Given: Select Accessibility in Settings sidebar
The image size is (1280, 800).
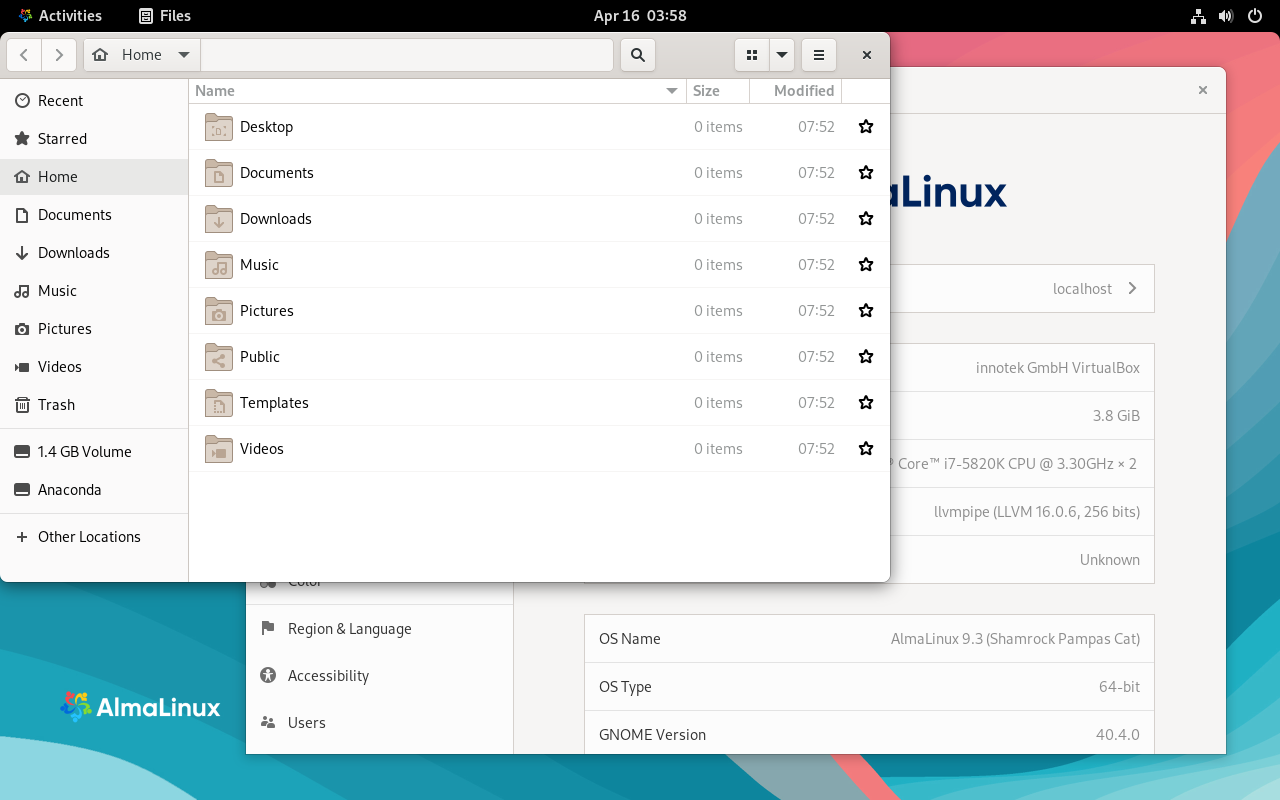Looking at the screenshot, I should (328, 676).
